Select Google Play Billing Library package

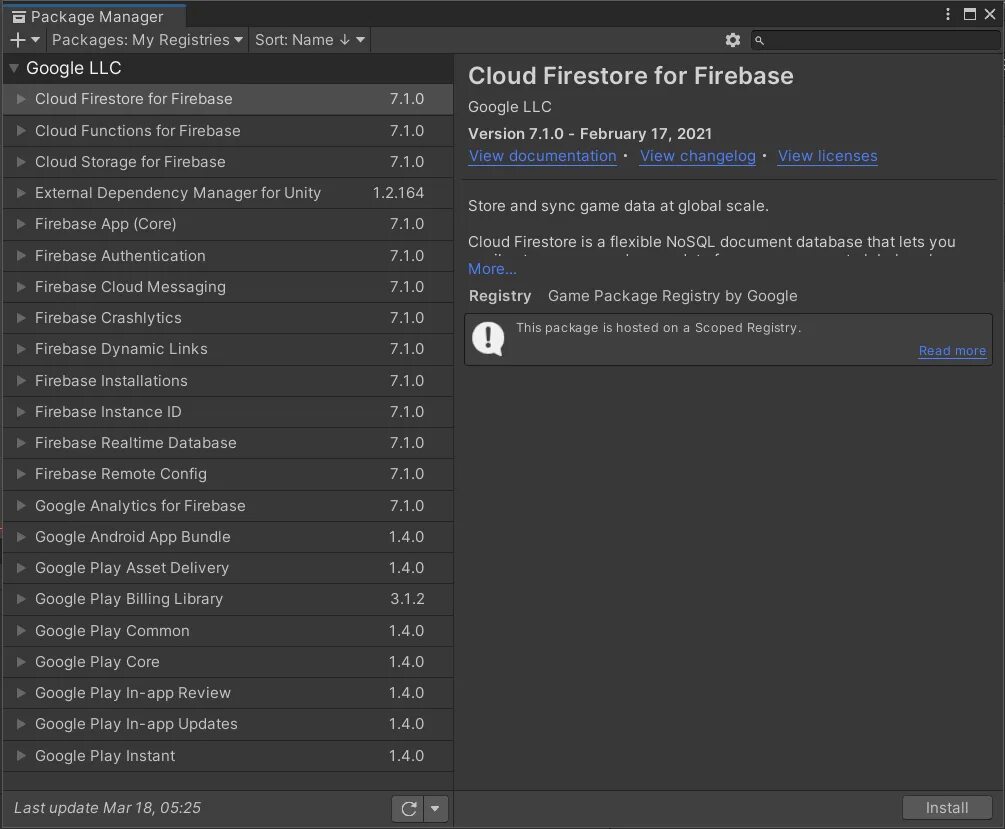[x=228, y=599]
